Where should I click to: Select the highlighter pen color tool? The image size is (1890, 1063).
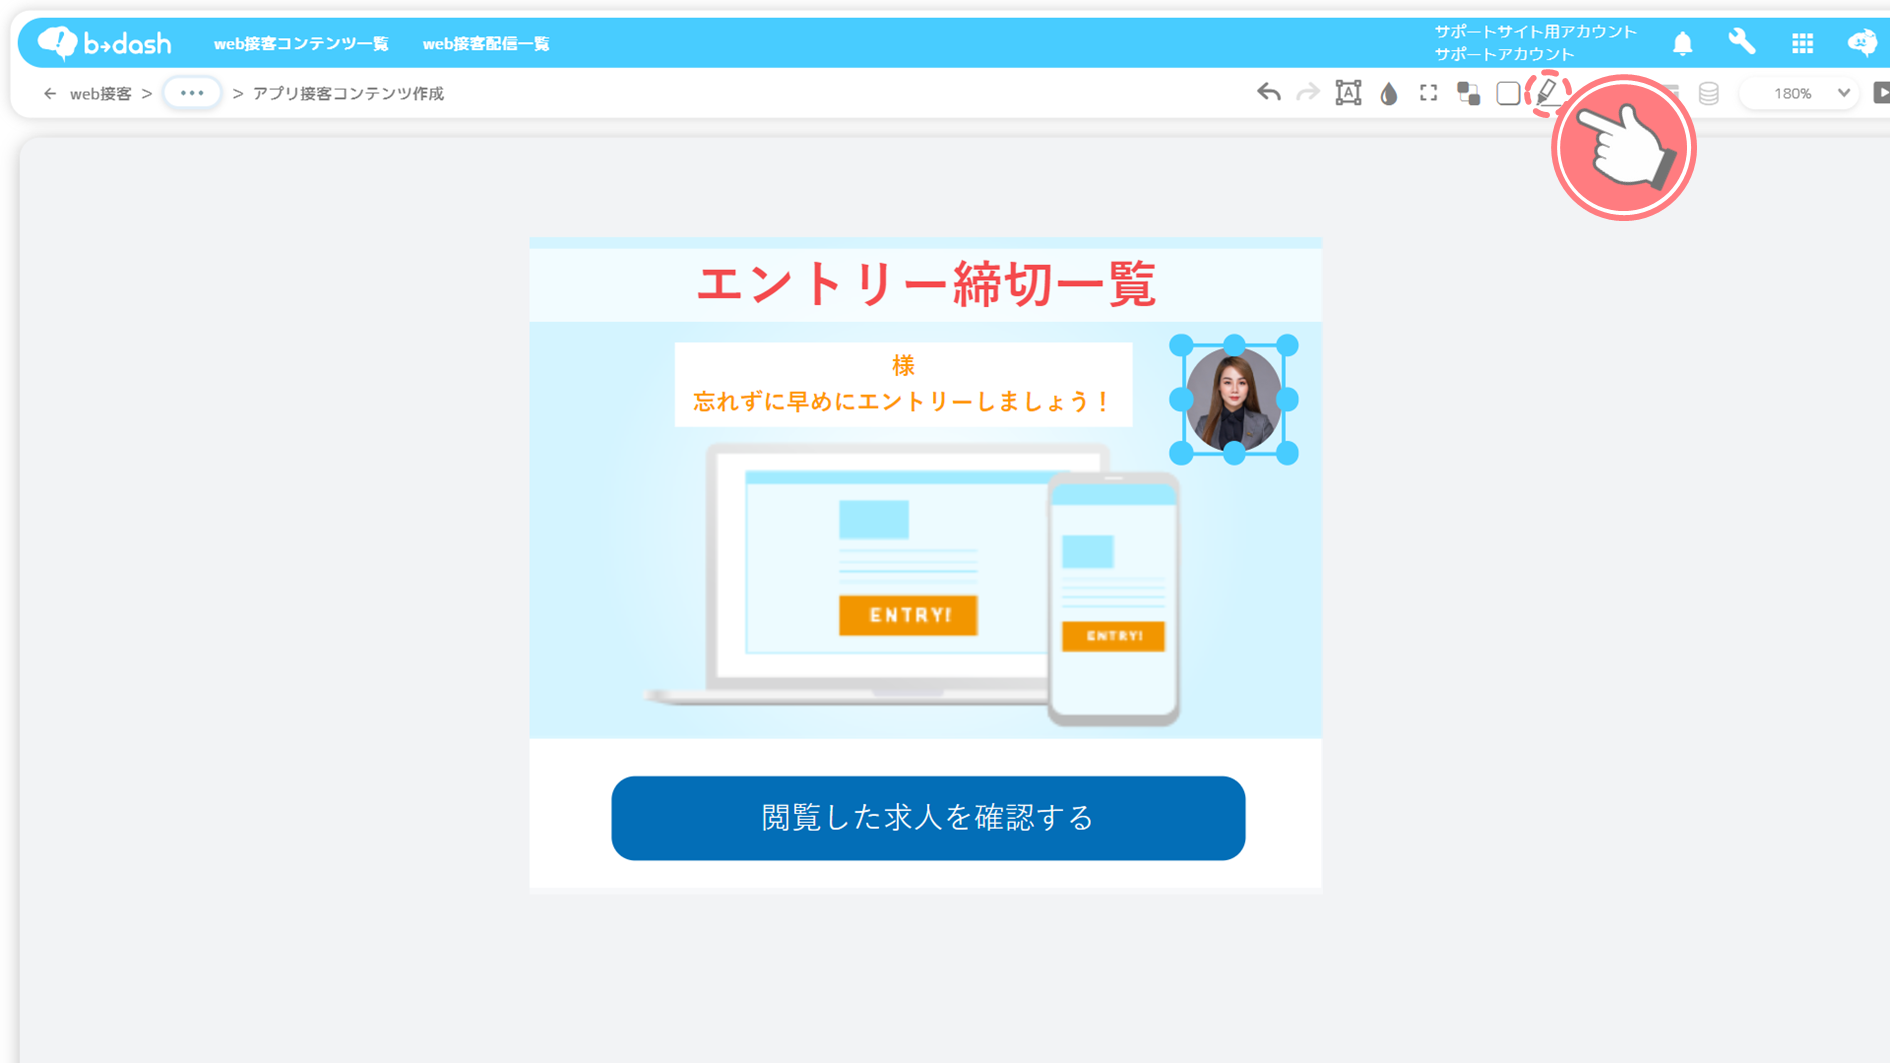click(1547, 93)
